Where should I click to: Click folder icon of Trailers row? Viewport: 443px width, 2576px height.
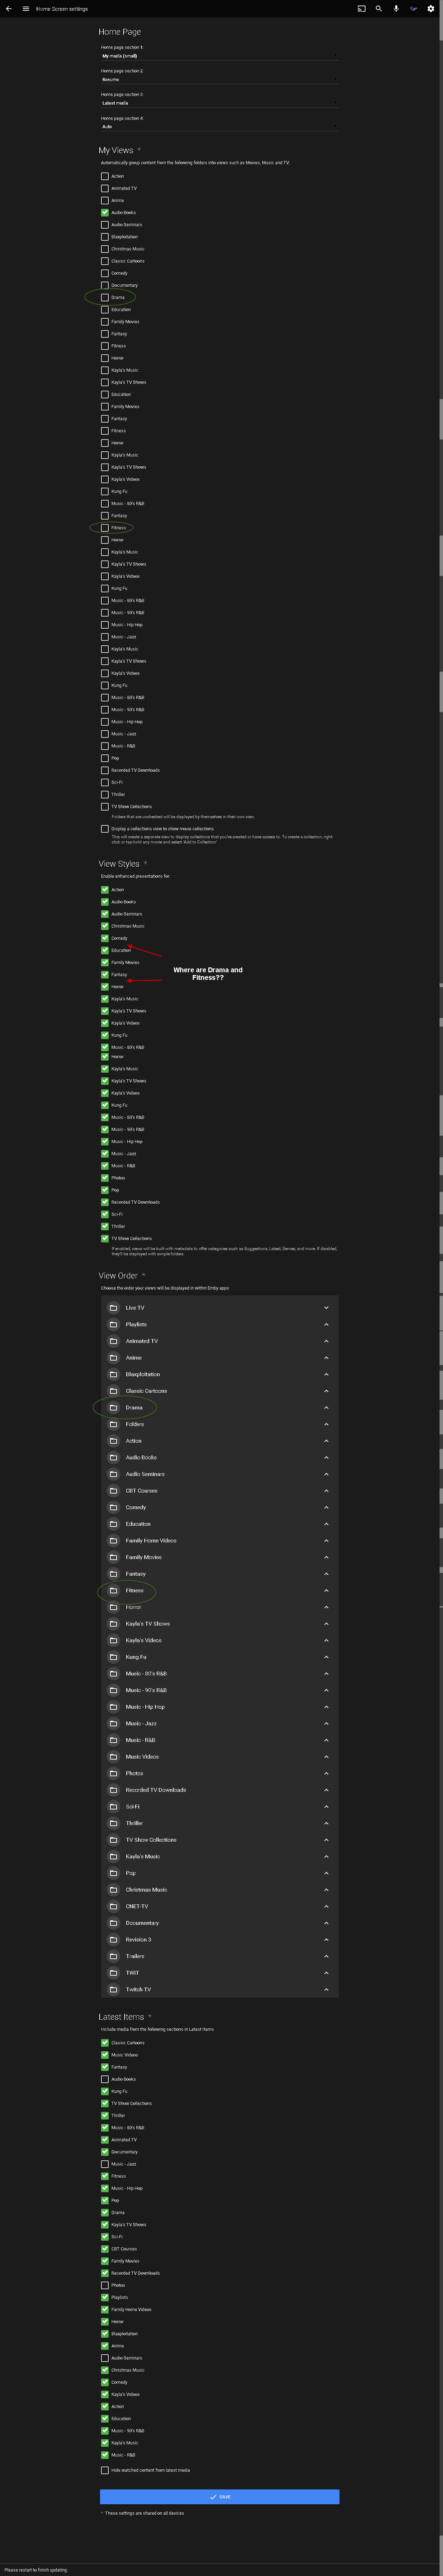[x=113, y=1956]
